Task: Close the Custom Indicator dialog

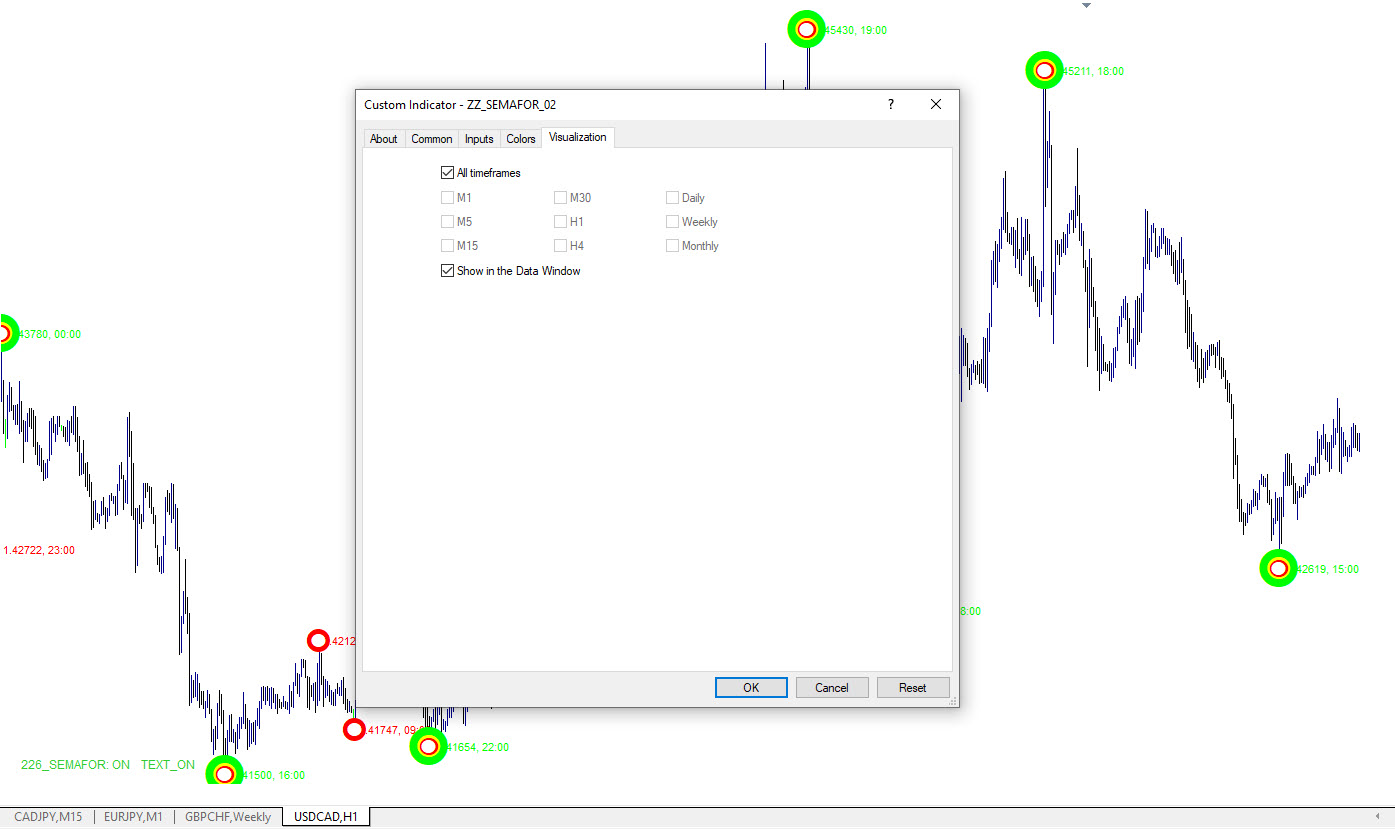Action: 936,105
